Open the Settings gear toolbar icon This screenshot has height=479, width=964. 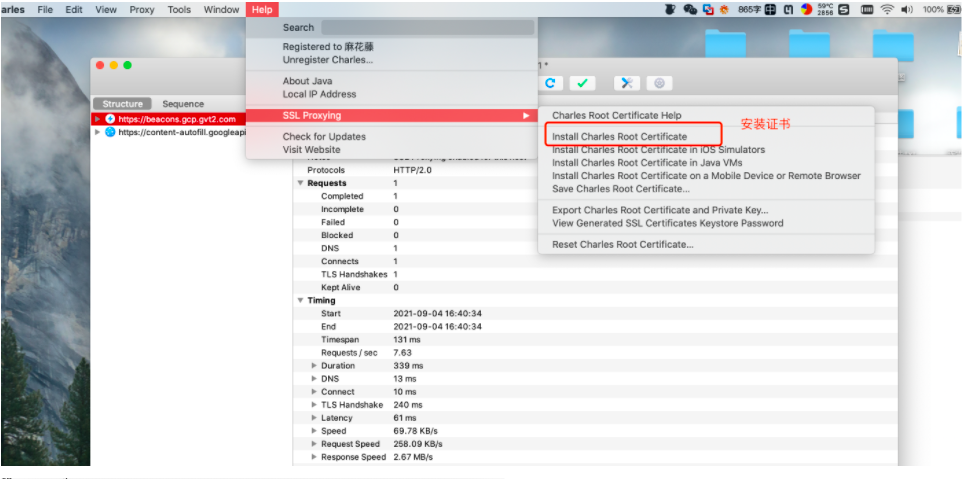(x=660, y=83)
